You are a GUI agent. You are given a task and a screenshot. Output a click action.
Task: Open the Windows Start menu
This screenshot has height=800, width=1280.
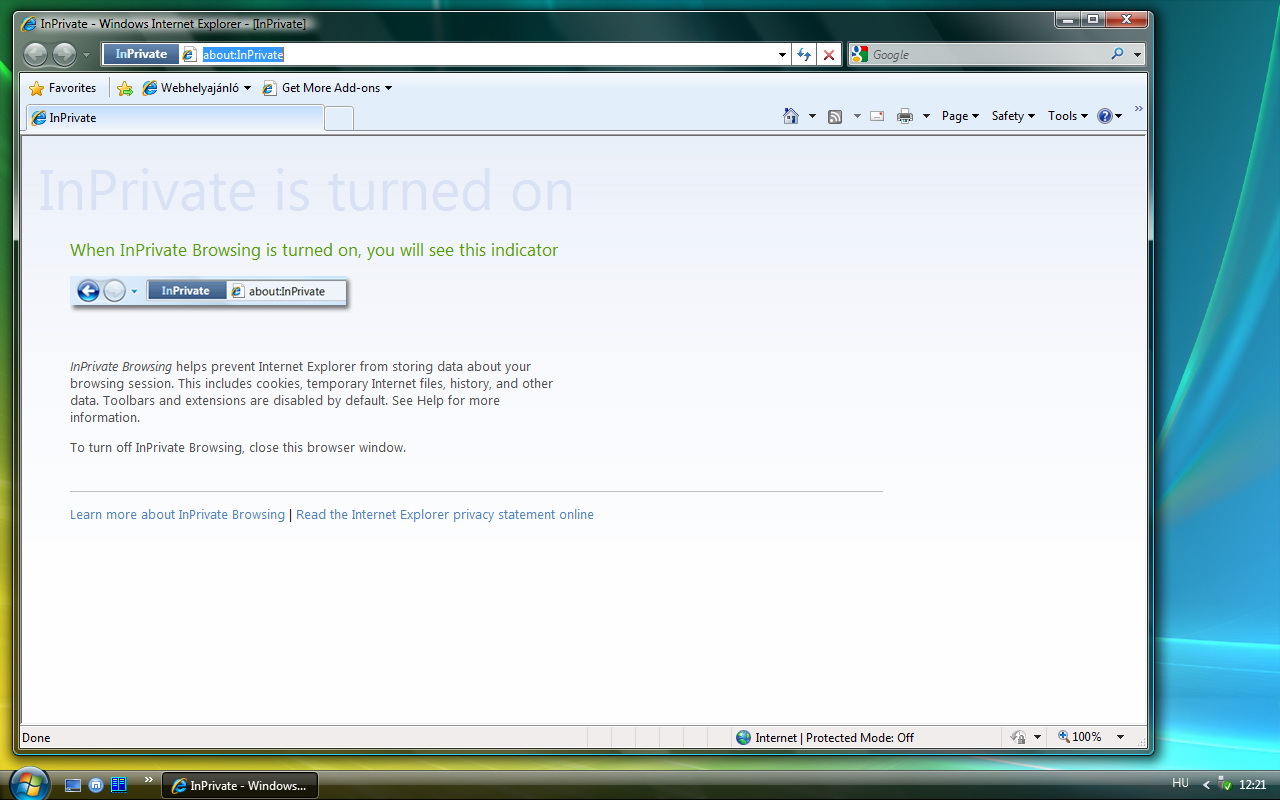27,784
